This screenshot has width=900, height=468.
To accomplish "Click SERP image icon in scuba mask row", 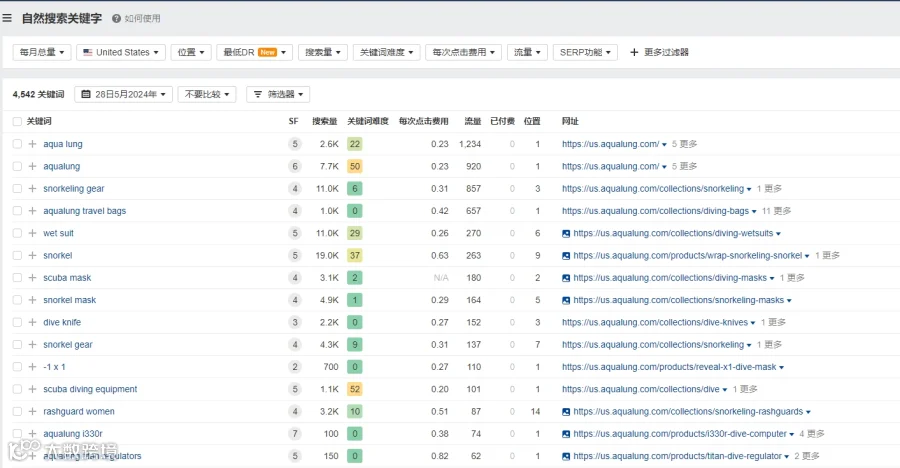I will click(x=566, y=278).
